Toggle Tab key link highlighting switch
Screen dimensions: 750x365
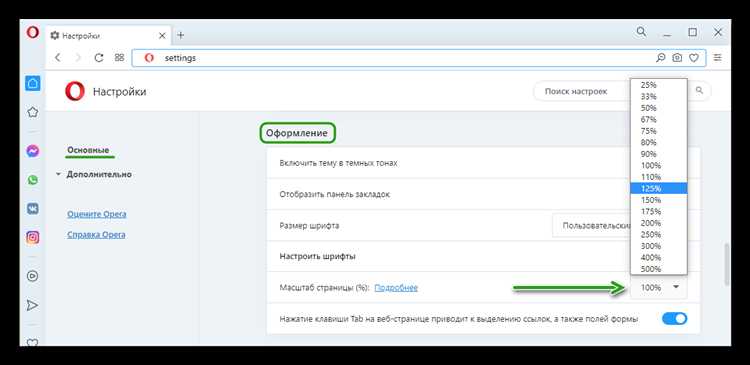(674, 319)
